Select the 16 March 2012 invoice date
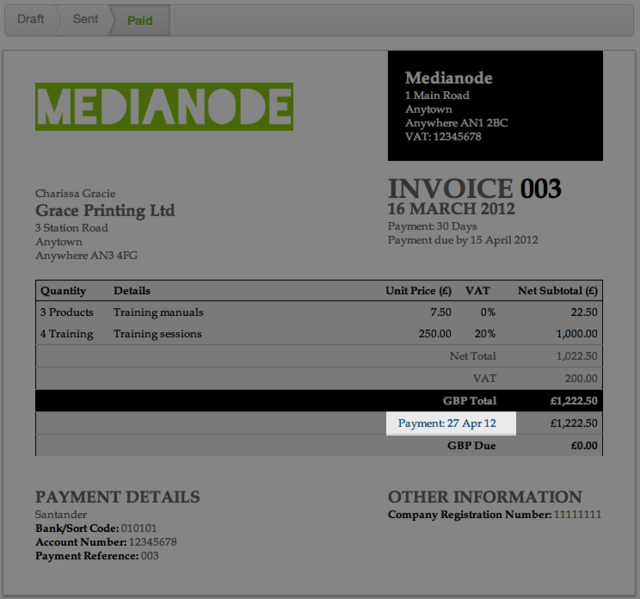The height and width of the screenshot is (599, 640). coord(451,209)
